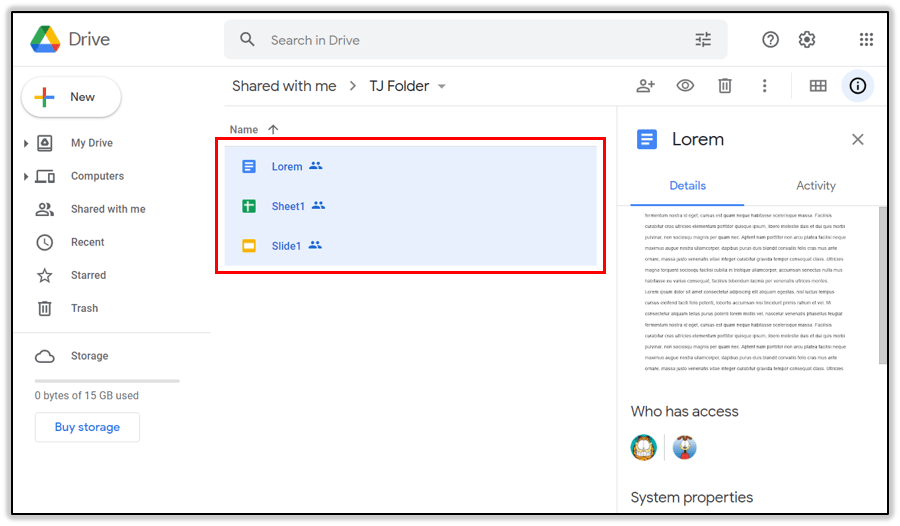Reverse sort direction arrow beside Name

coord(273,130)
